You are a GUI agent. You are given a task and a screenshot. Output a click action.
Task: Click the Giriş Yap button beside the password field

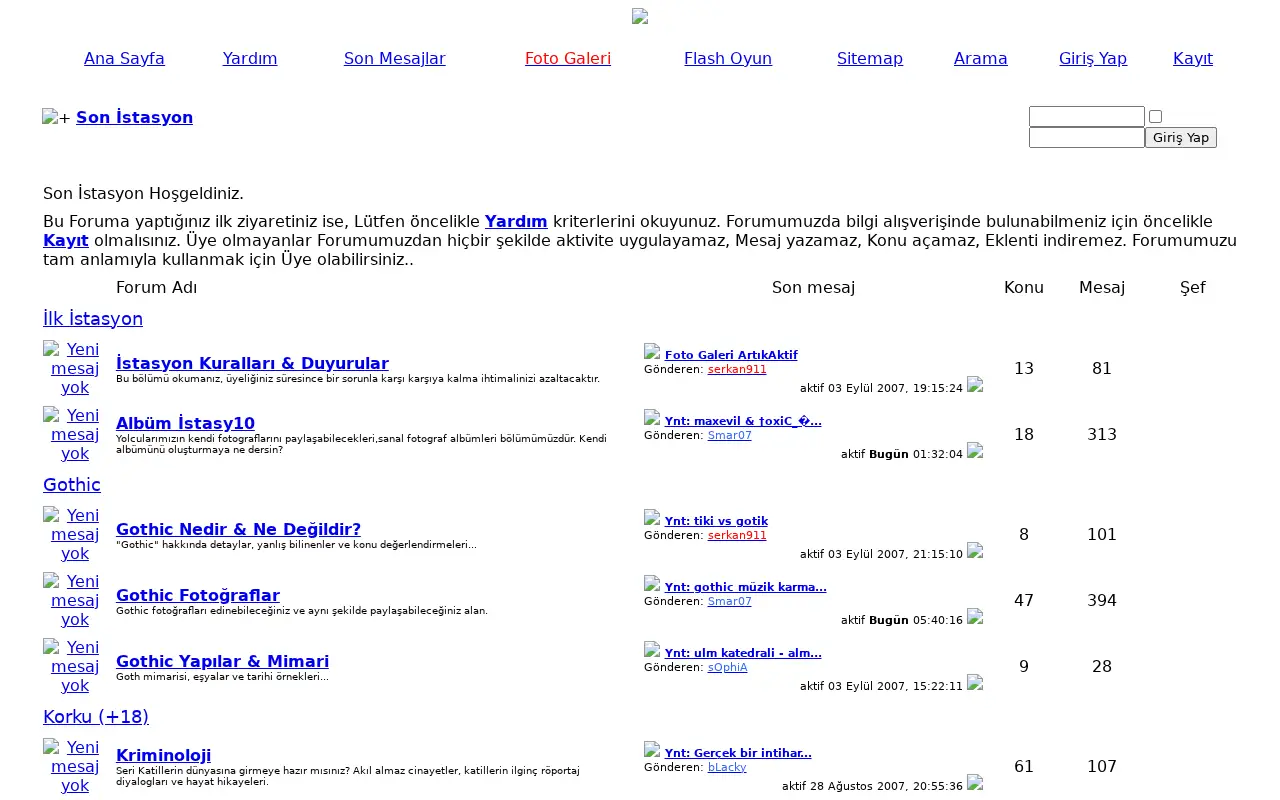pos(1181,138)
